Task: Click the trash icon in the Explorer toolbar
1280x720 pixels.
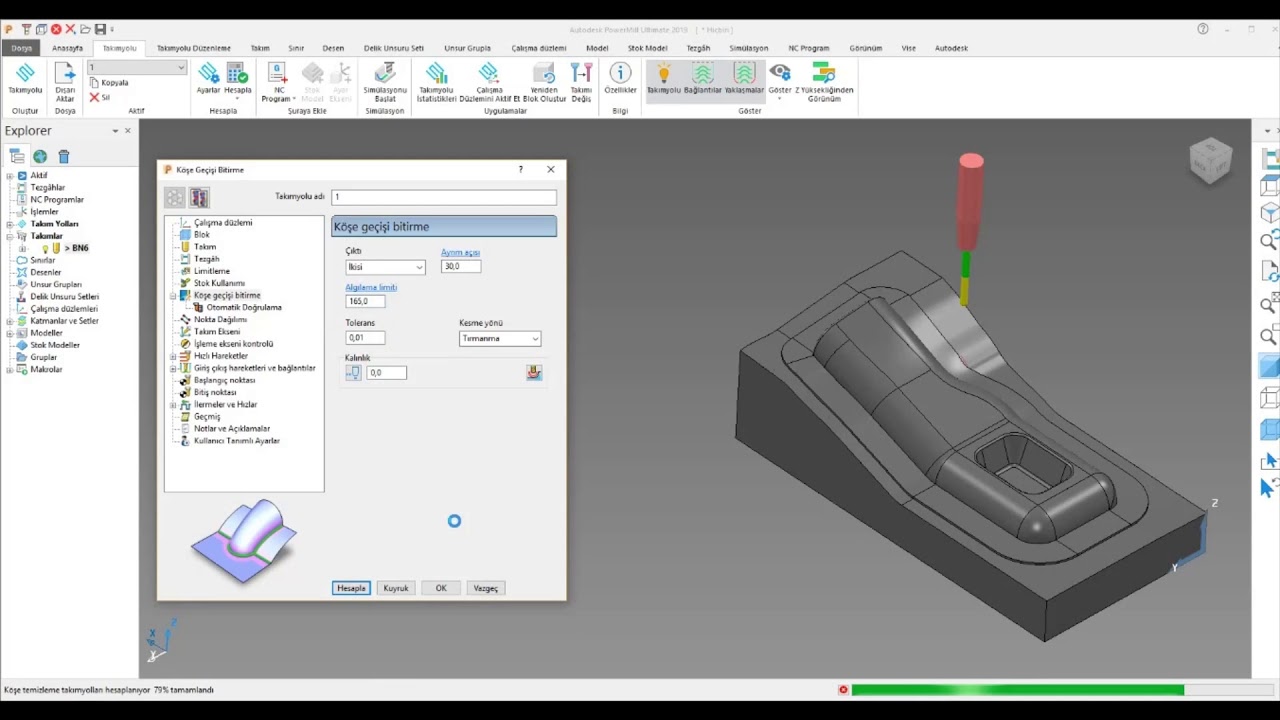Action: coord(64,156)
